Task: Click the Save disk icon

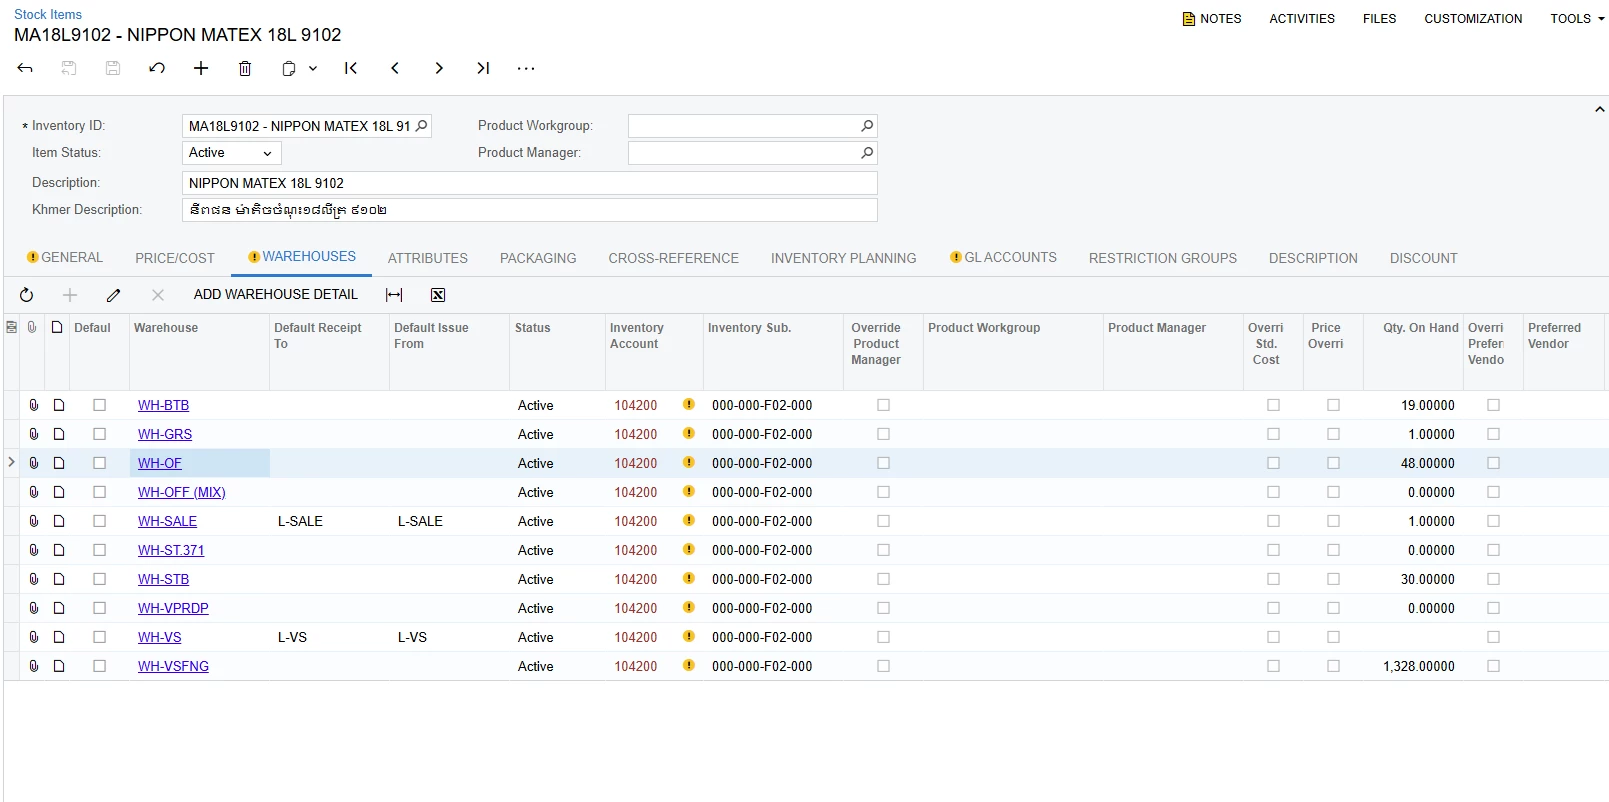Action: pyautogui.click(x=113, y=68)
